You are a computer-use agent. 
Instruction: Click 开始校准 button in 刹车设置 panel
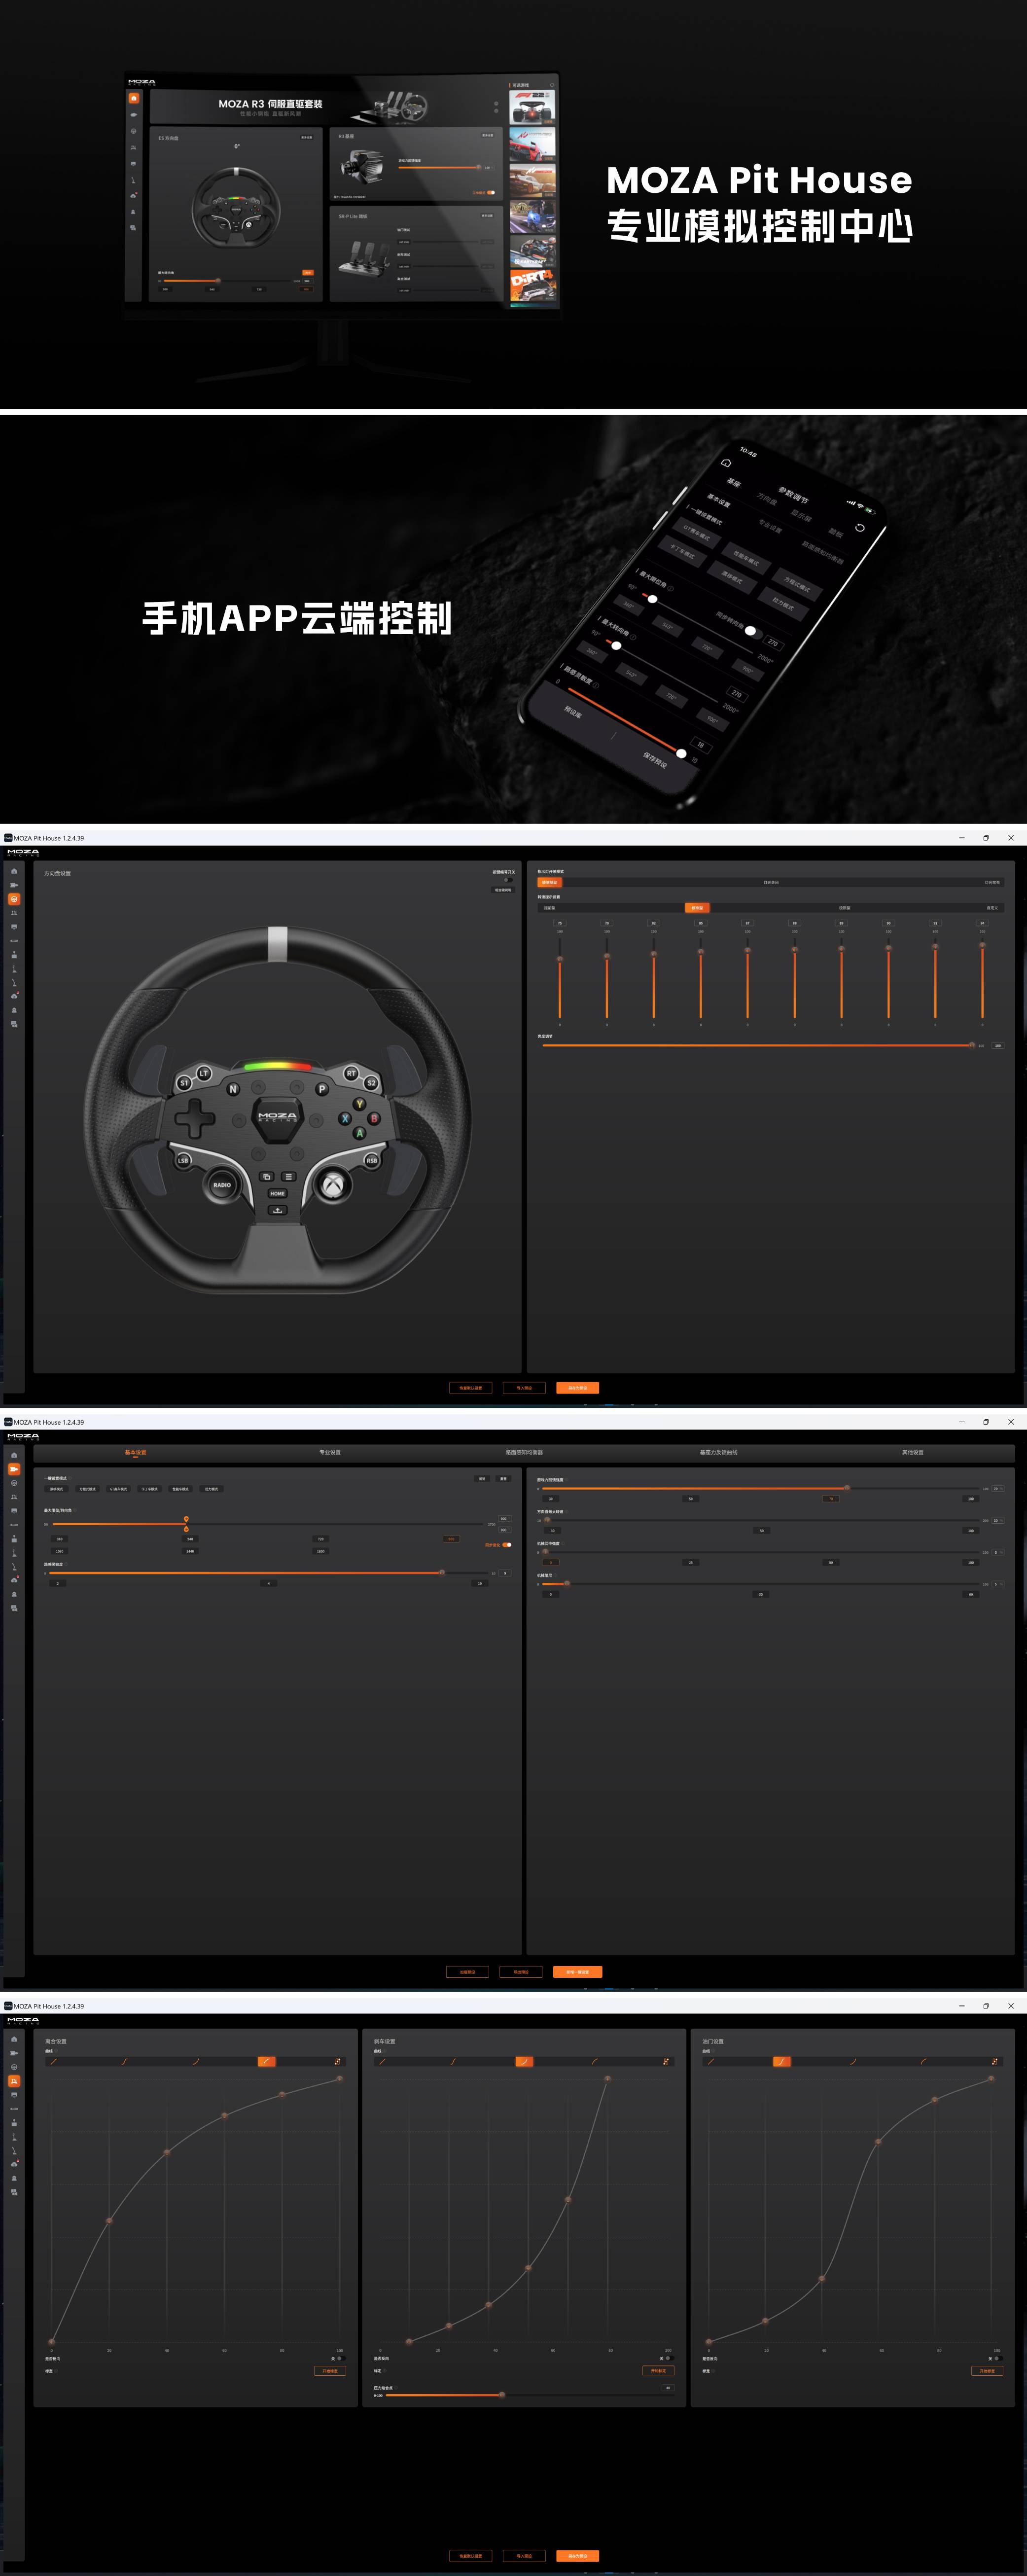[659, 2371]
